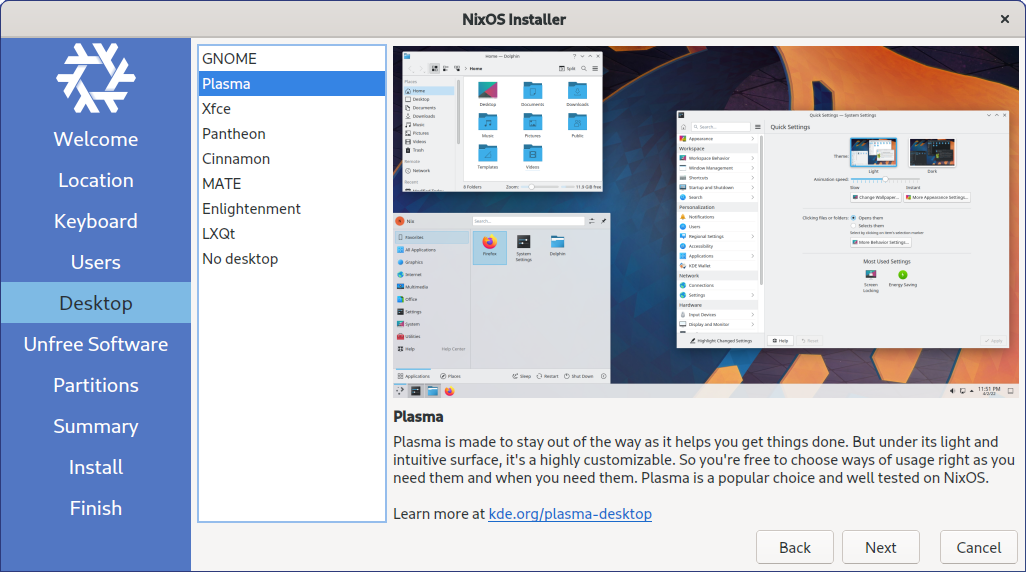
Task: Choose the Xfce desktop option
Action: point(216,109)
